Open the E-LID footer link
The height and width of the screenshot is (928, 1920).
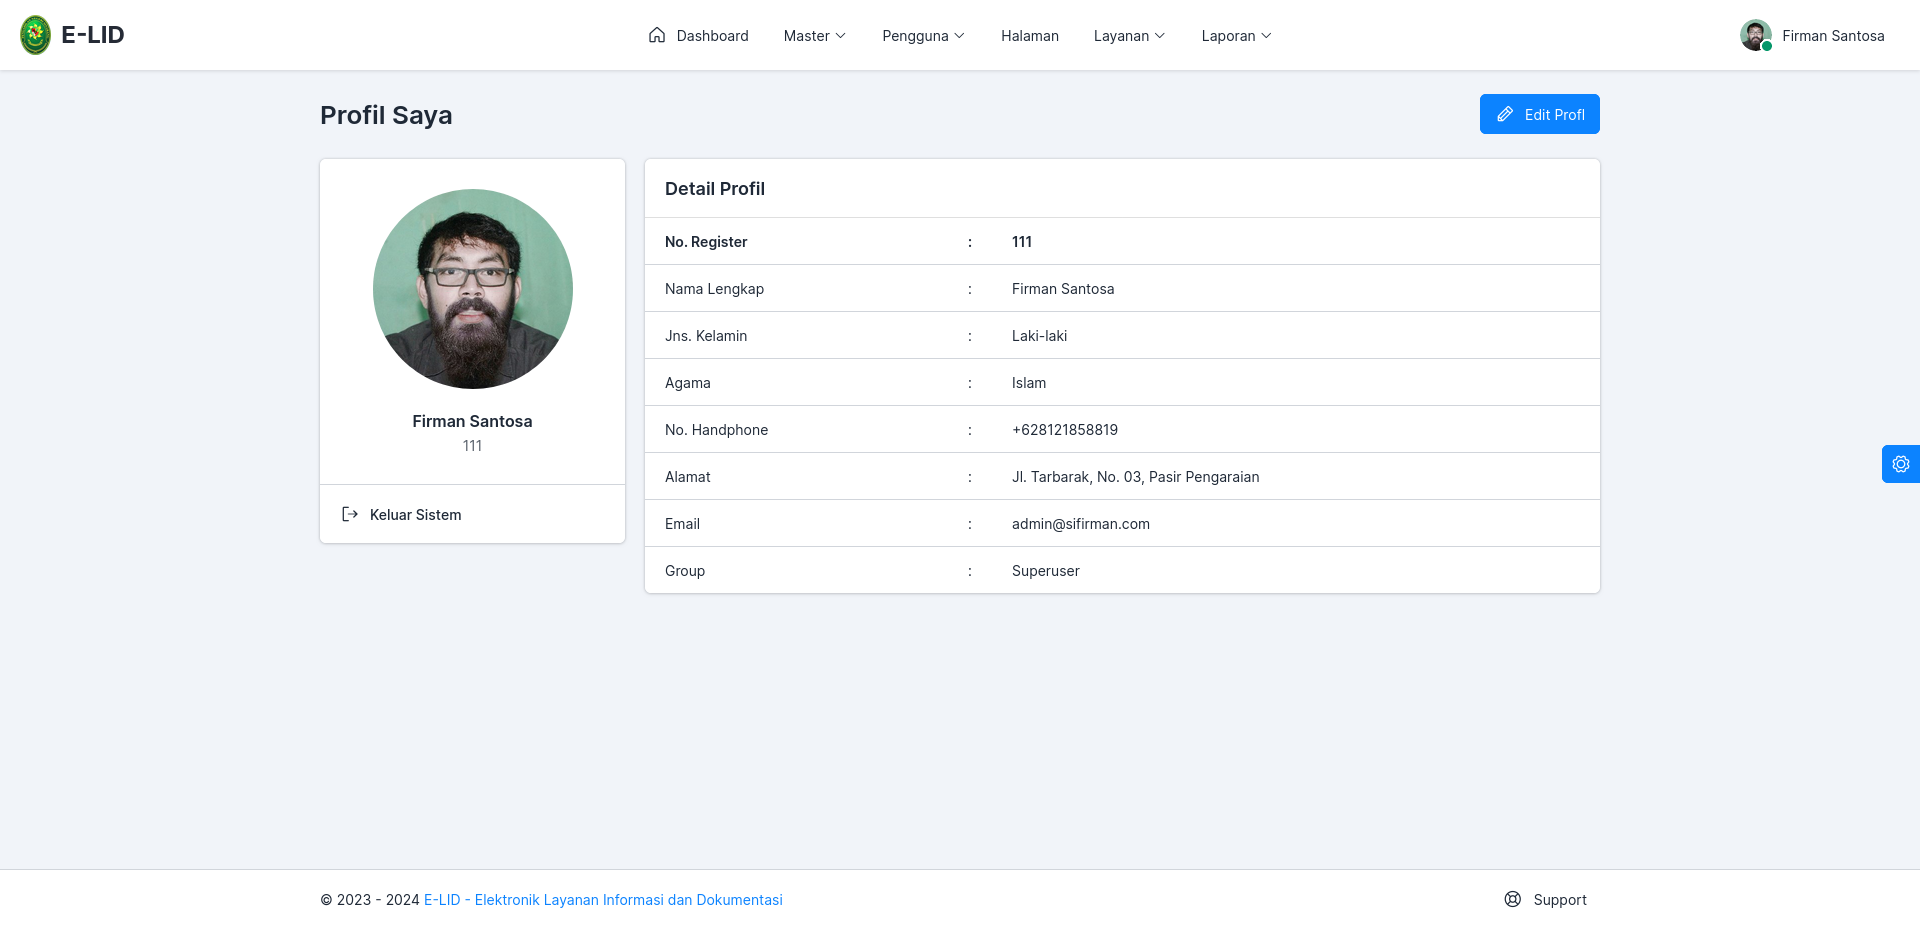(x=603, y=900)
